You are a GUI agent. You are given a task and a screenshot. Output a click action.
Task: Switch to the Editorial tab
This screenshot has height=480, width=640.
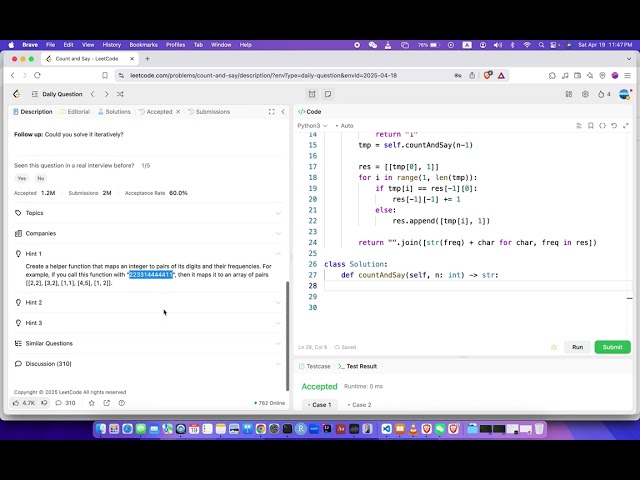[x=75, y=111]
